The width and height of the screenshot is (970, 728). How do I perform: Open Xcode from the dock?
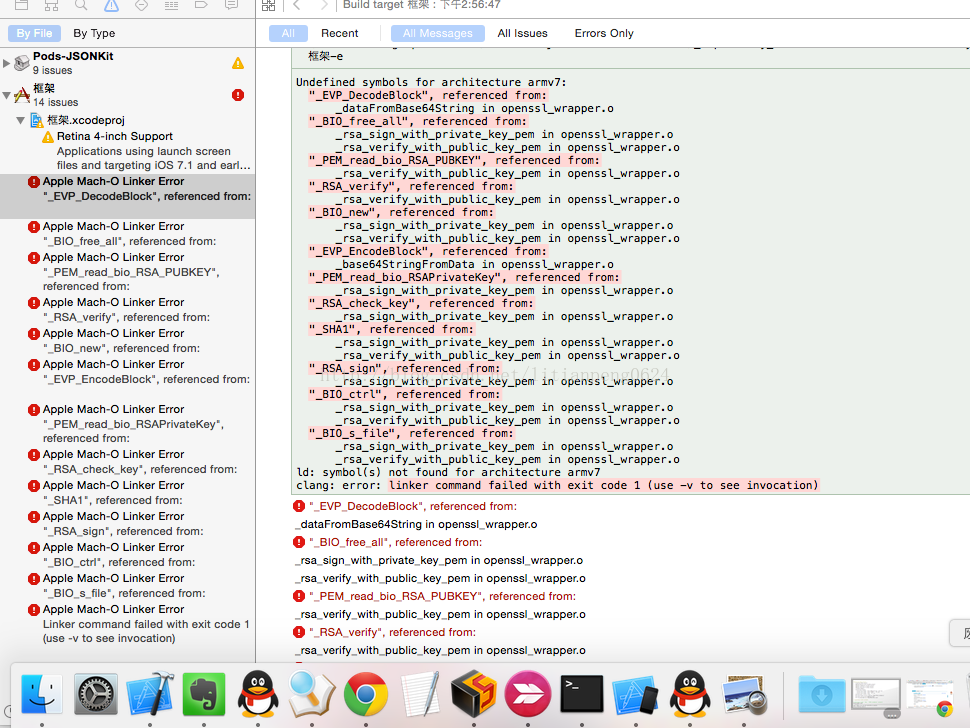(x=150, y=694)
